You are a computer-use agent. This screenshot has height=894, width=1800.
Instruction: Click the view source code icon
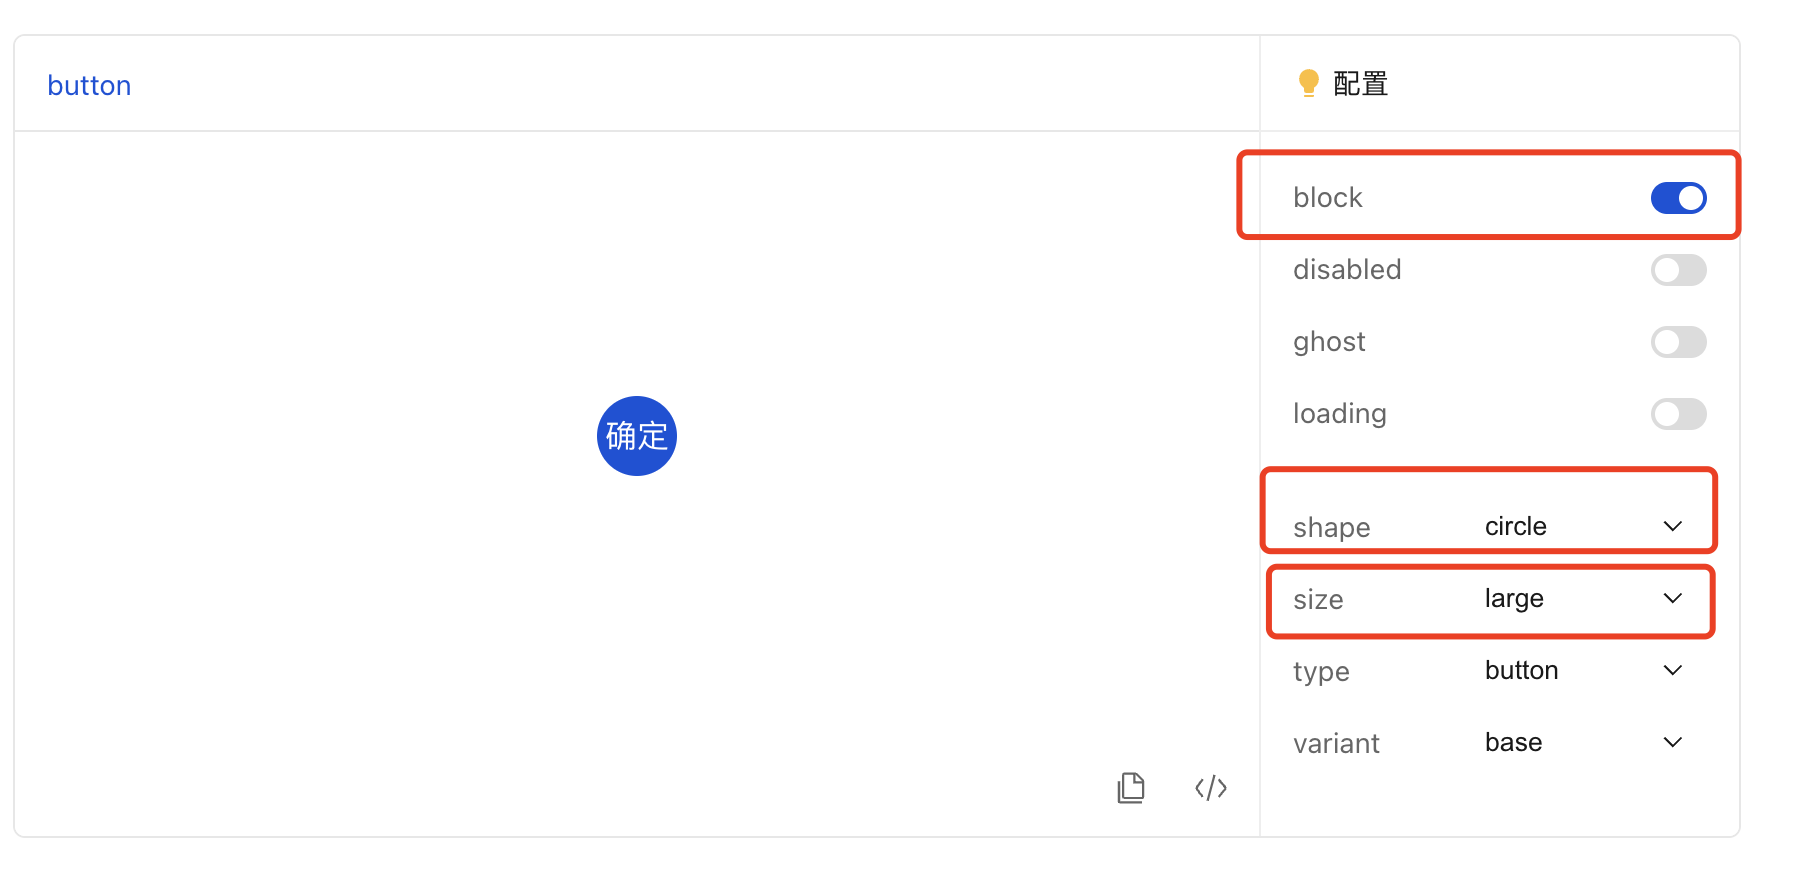[x=1210, y=788]
